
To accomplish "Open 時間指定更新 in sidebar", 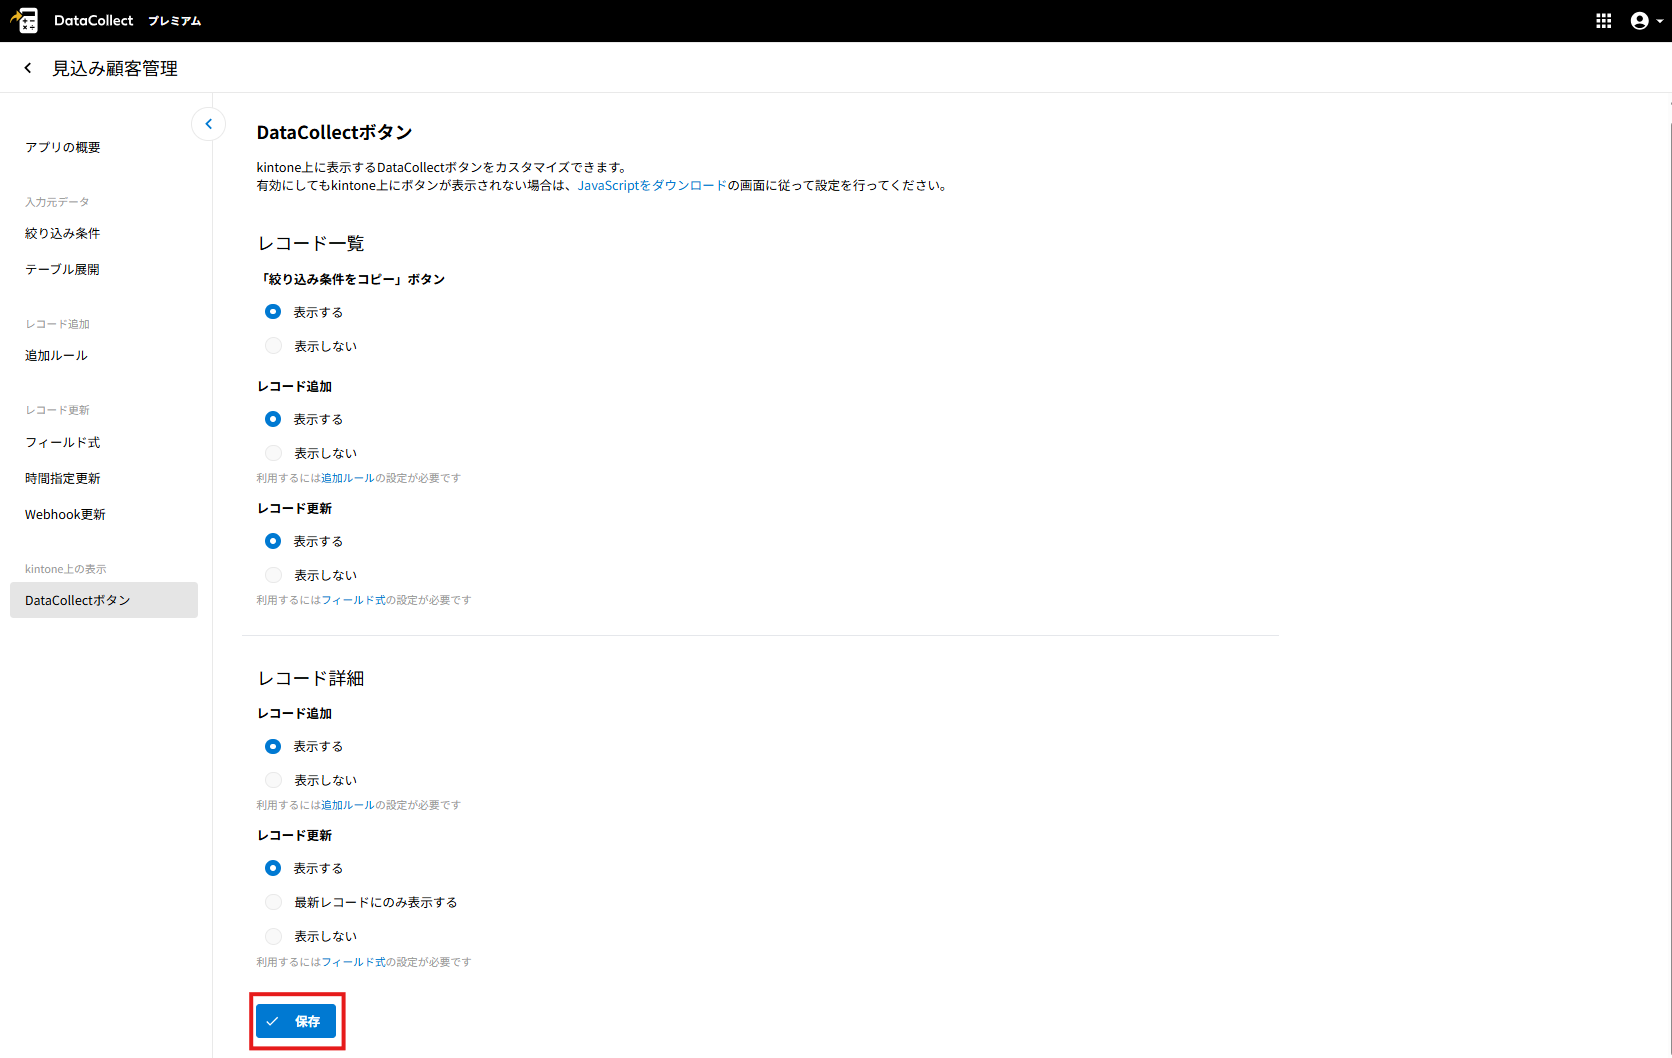I will [63, 478].
